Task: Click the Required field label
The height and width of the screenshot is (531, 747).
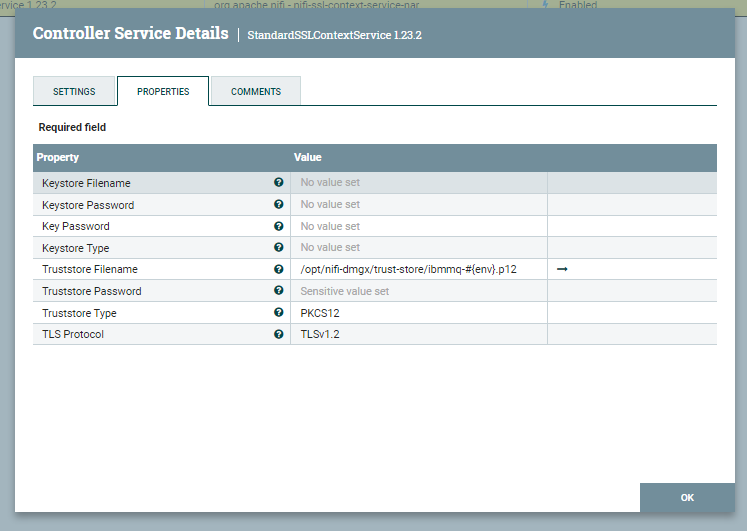Action: click(x=72, y=127)
